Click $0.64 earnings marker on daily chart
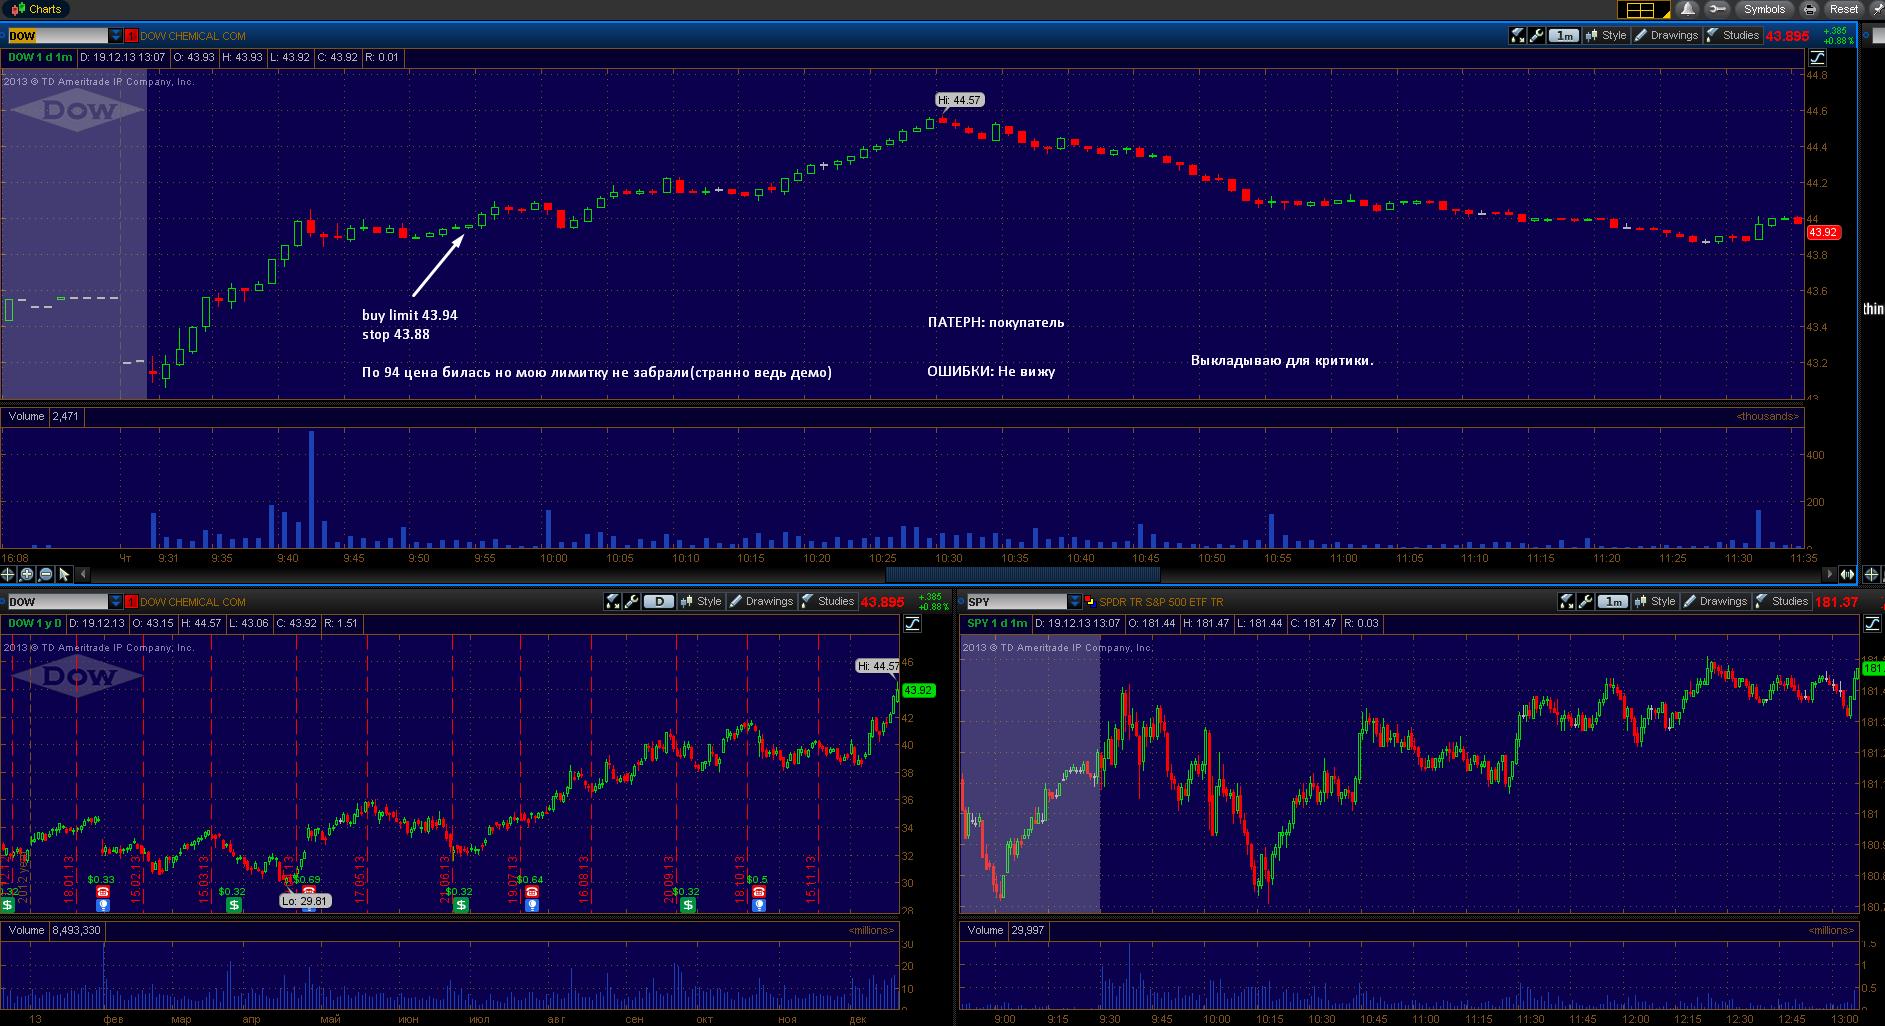The image size is (1885, 1026). 530,892
